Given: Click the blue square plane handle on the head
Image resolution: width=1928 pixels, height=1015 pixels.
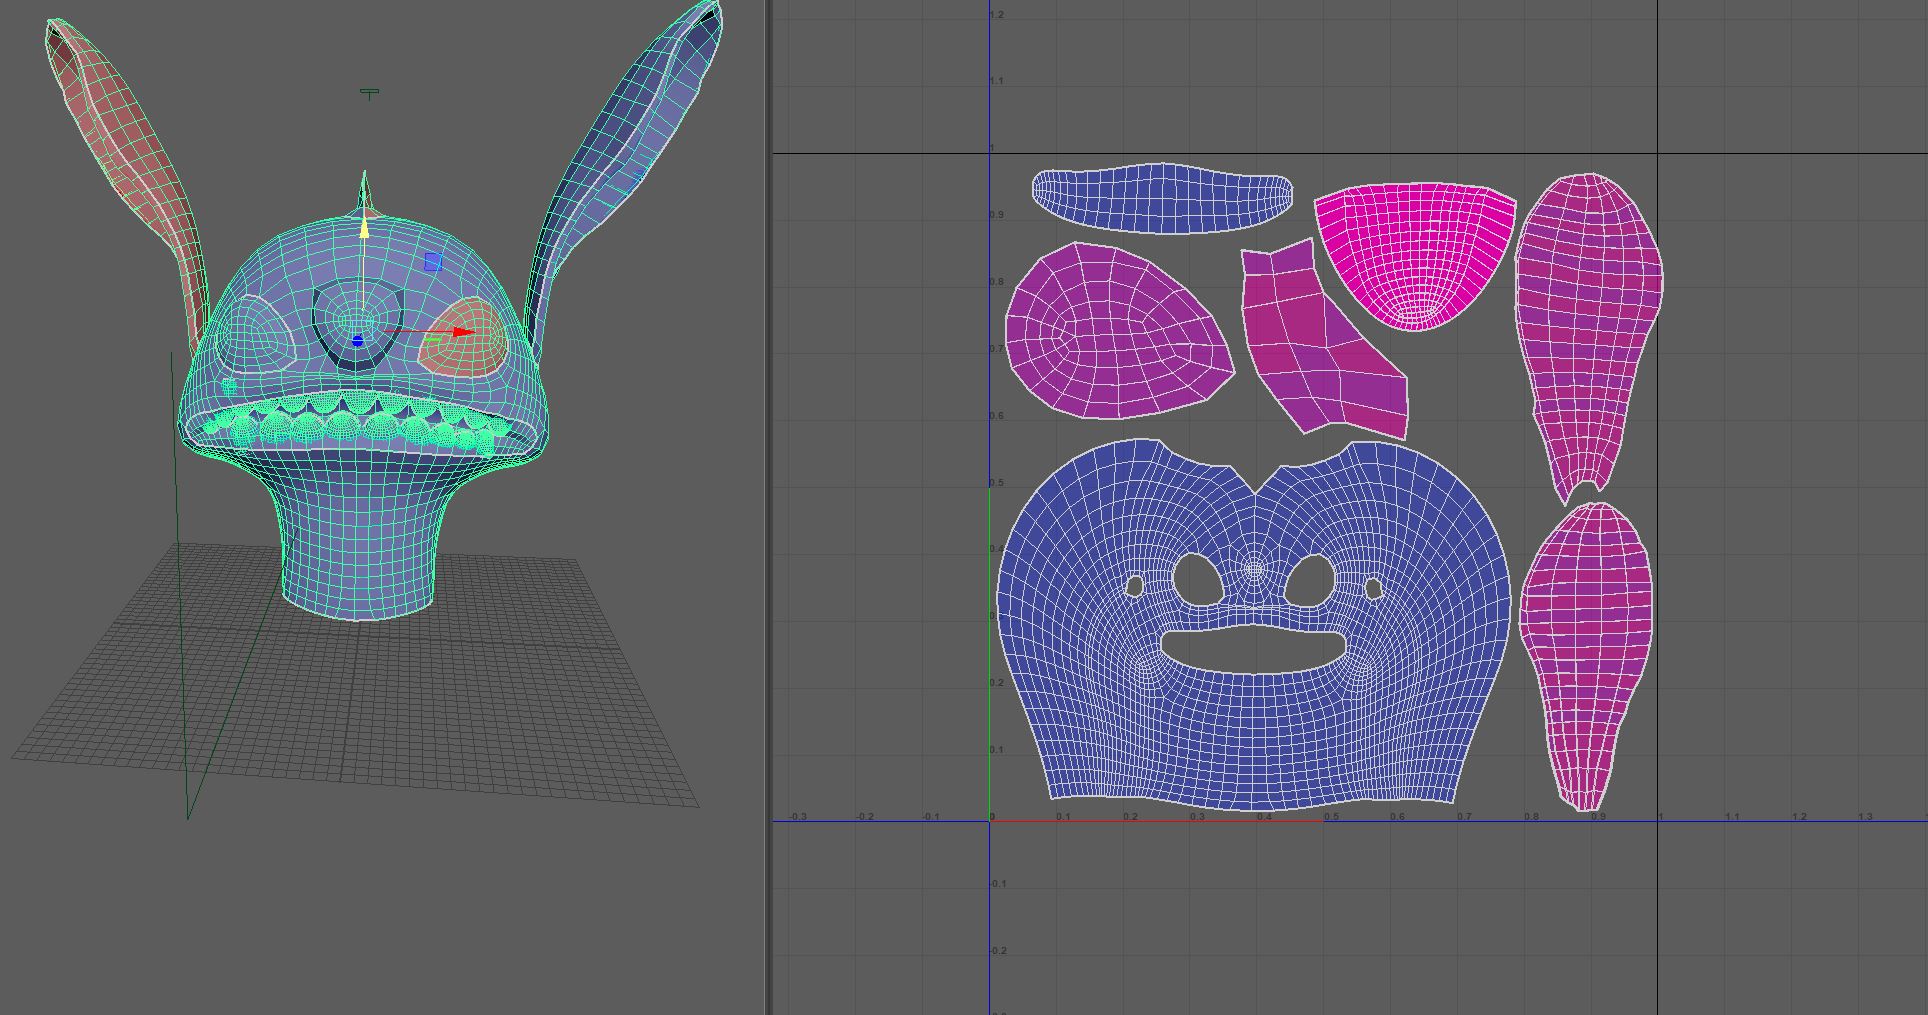Looking at the screenshot, I should [x=432, y=262].
